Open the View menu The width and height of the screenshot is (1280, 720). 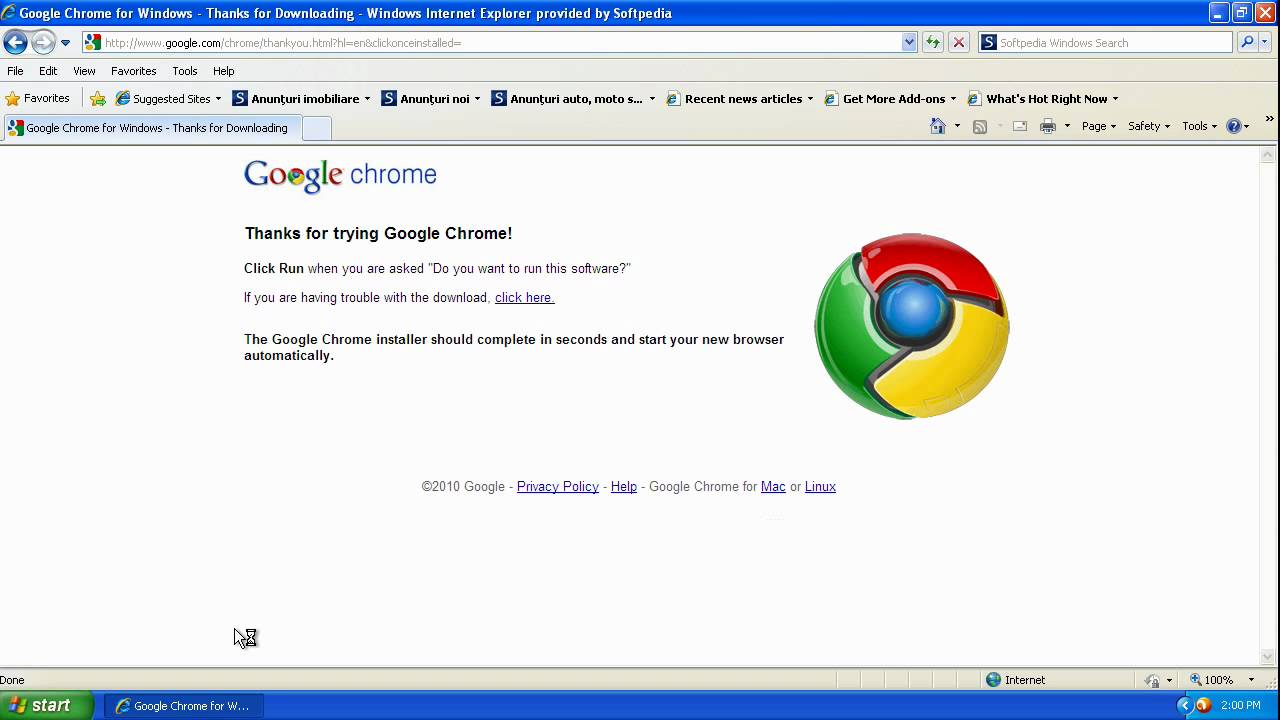click(84, 71)
